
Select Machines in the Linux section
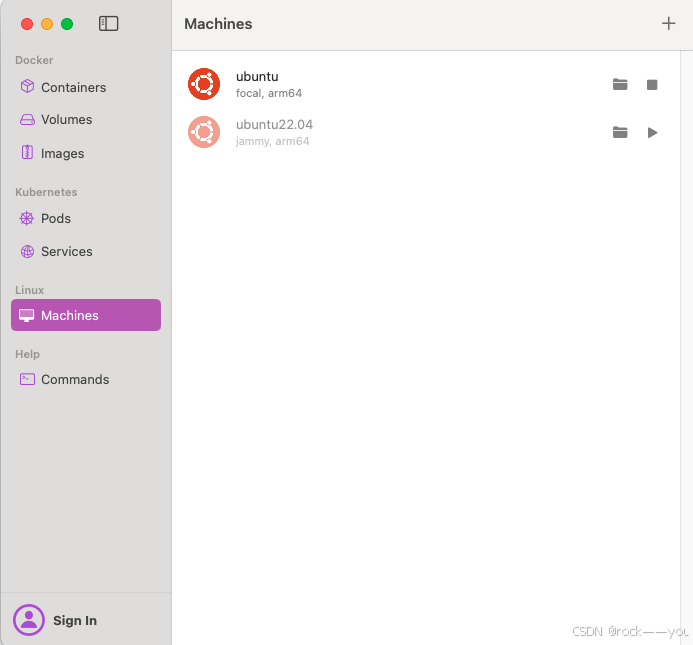[x=86, y=315]
